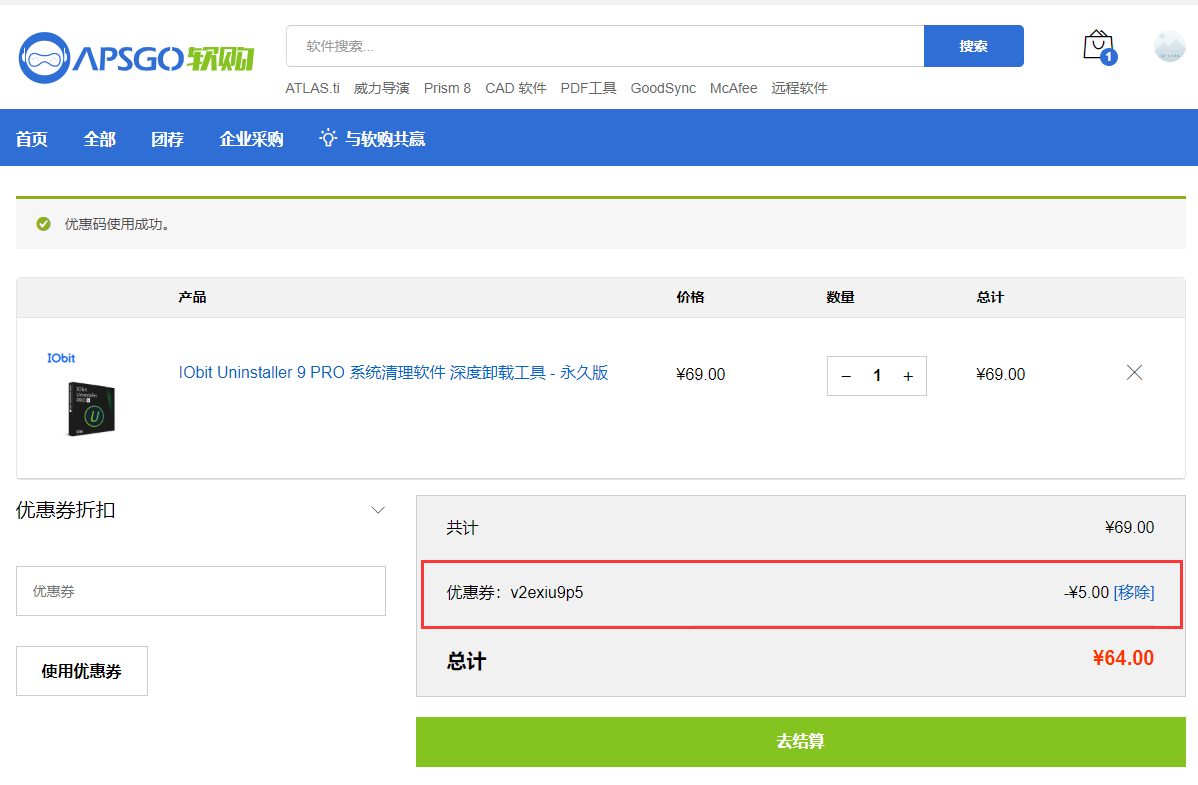
Task: Open the IObit Uninstaller 9 PRO product link
Action: [393, 373]
